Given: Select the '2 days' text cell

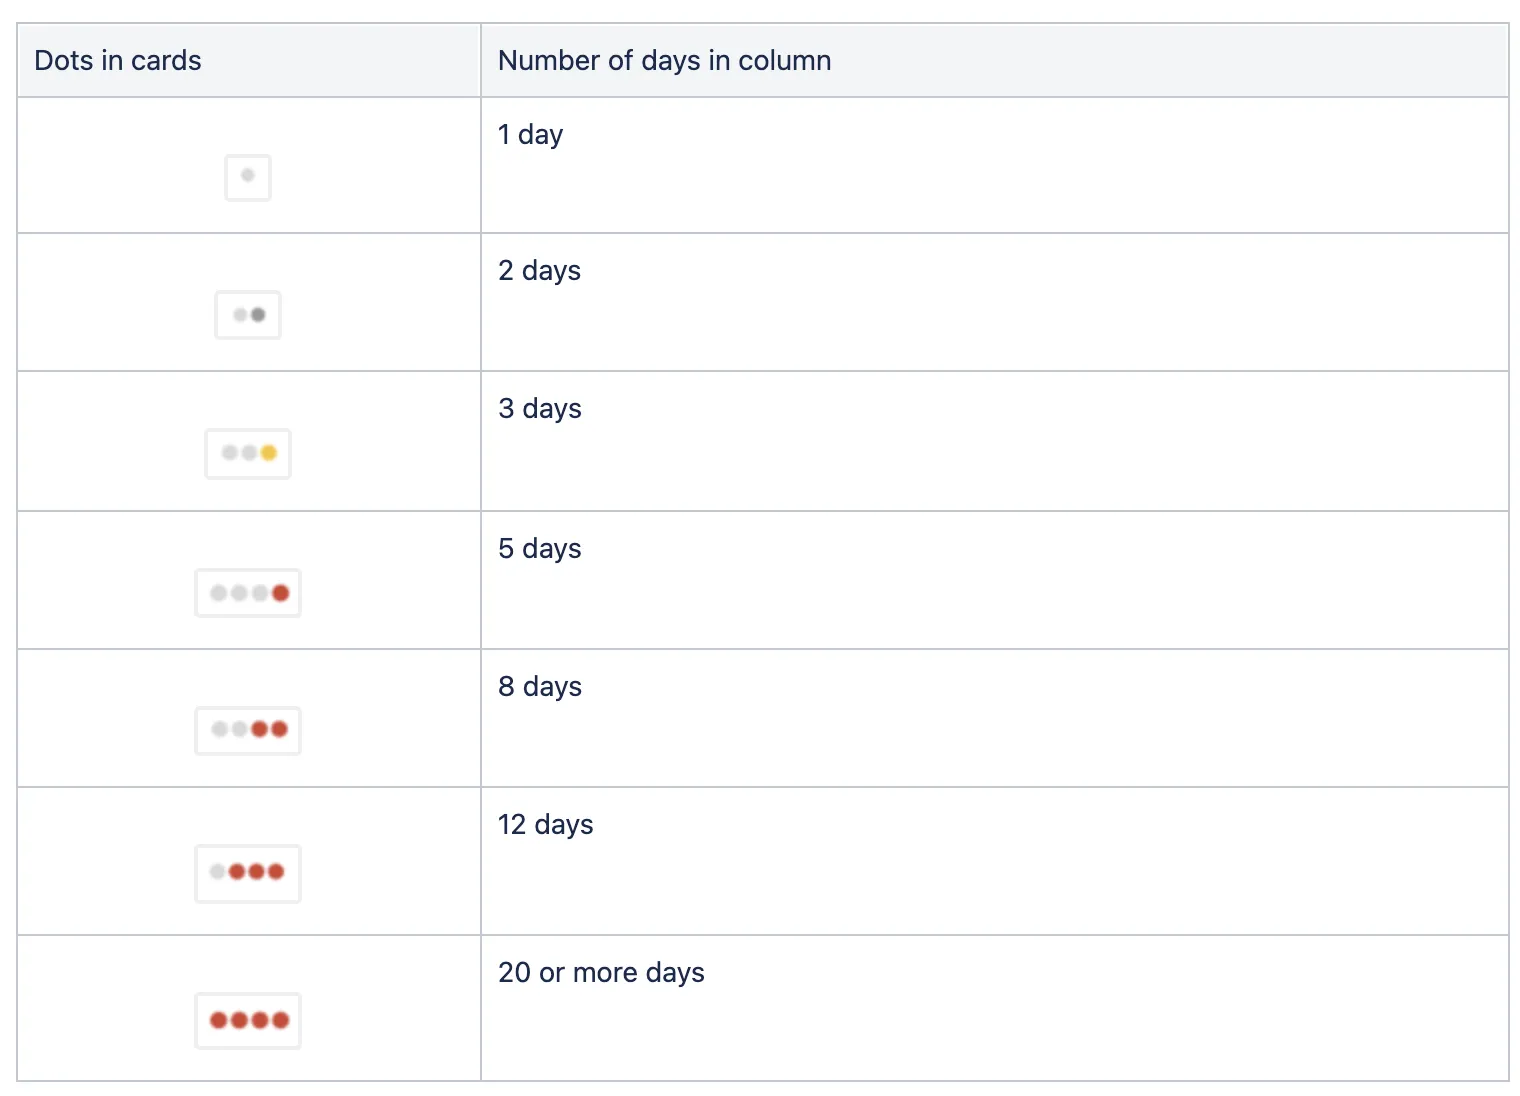Looking at the screenshot, I should (x=539, y=271).
